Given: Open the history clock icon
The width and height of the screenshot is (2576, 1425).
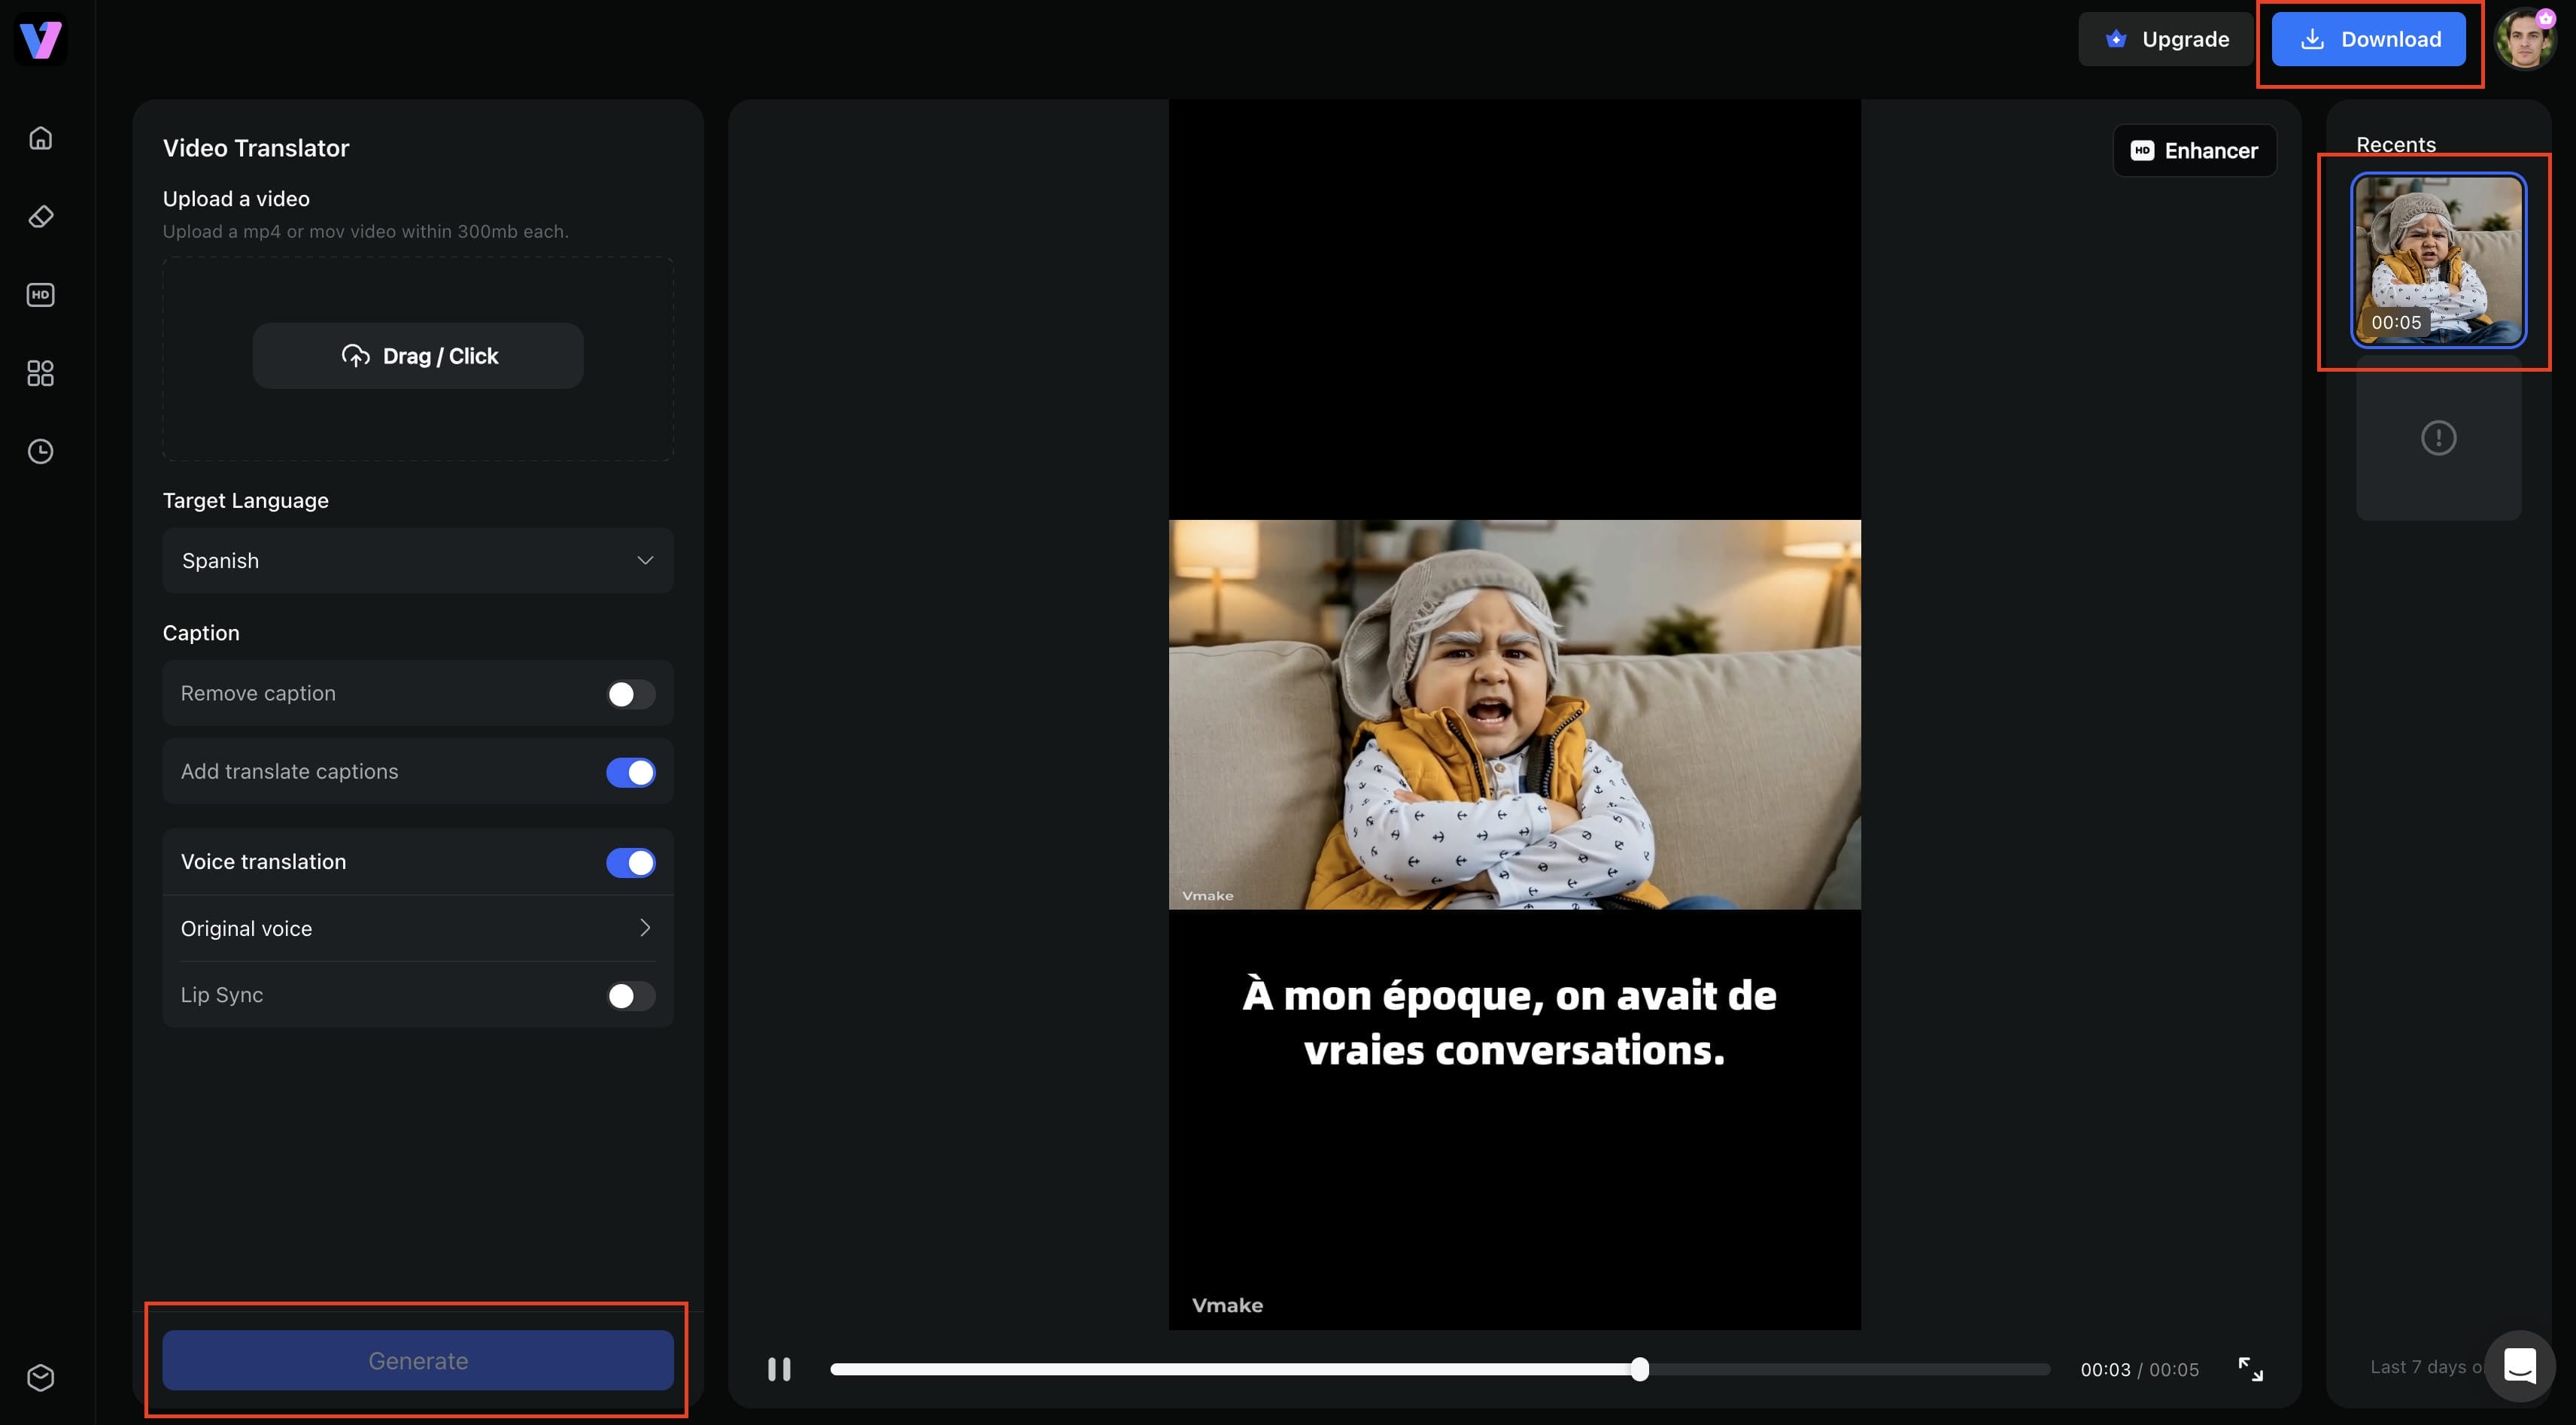Looking at the screenshot, I should pos(41,452).
